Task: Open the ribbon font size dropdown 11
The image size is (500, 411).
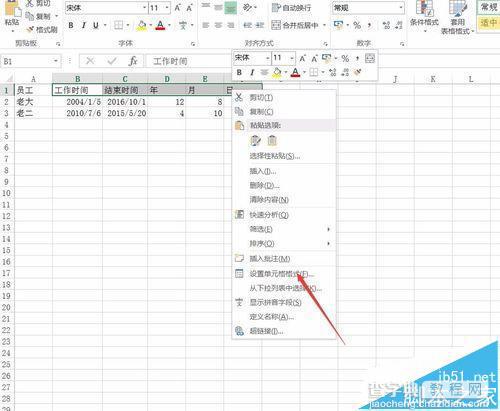Action: click(167, 8)
